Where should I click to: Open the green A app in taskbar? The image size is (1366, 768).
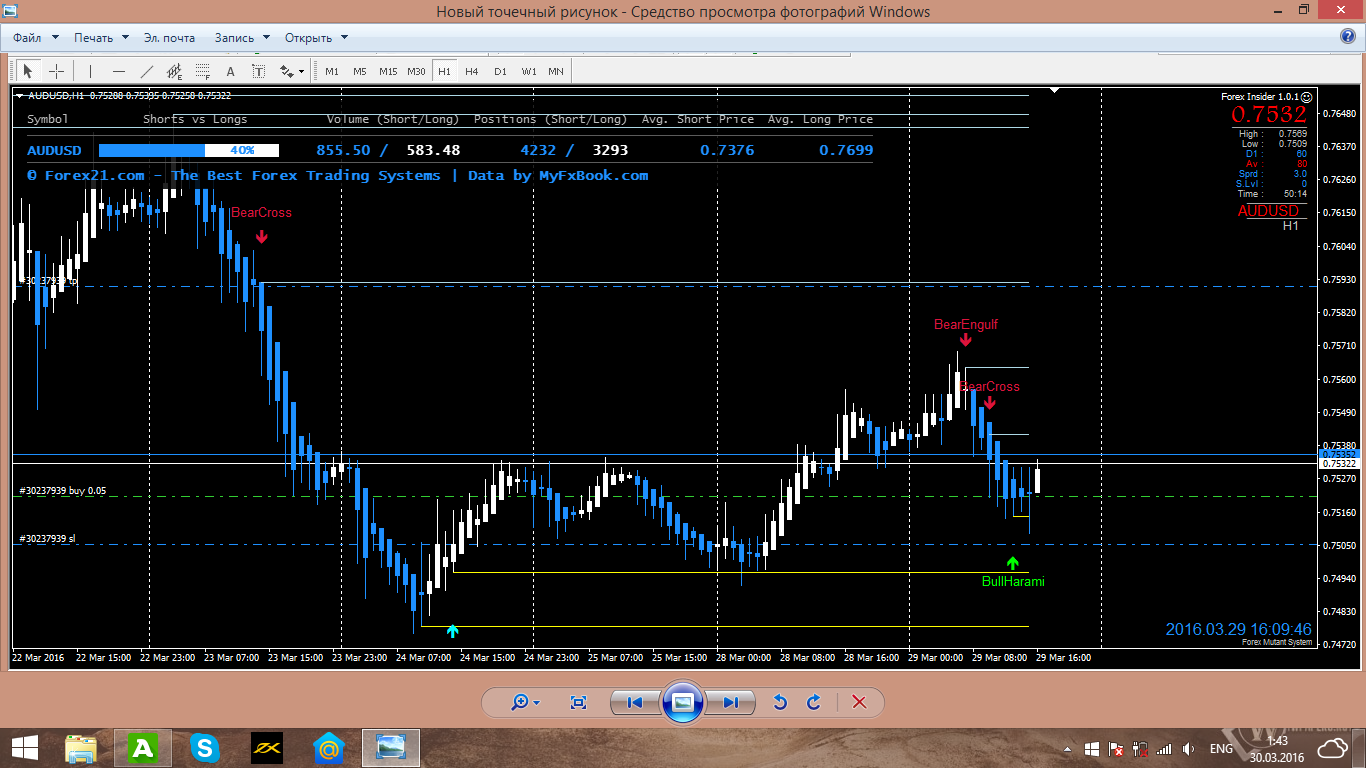coord(144,748)
